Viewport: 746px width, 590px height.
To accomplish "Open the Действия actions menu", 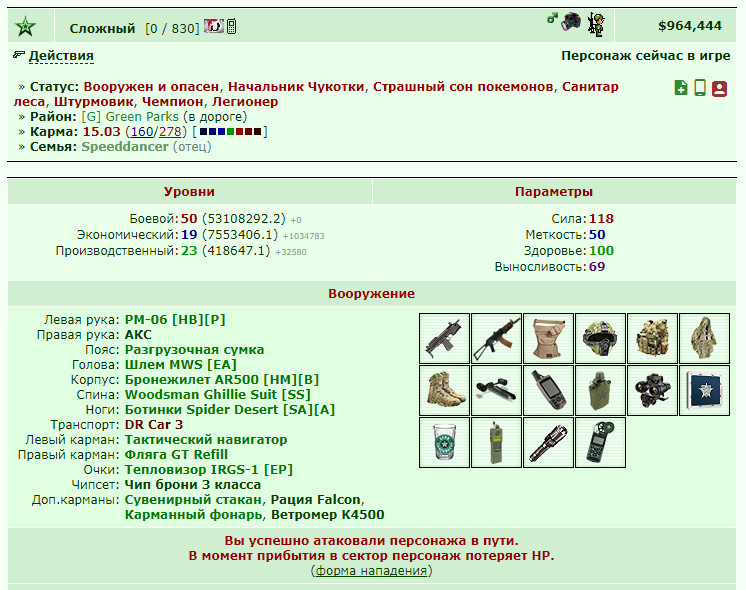I will click(x=61, y=56).
